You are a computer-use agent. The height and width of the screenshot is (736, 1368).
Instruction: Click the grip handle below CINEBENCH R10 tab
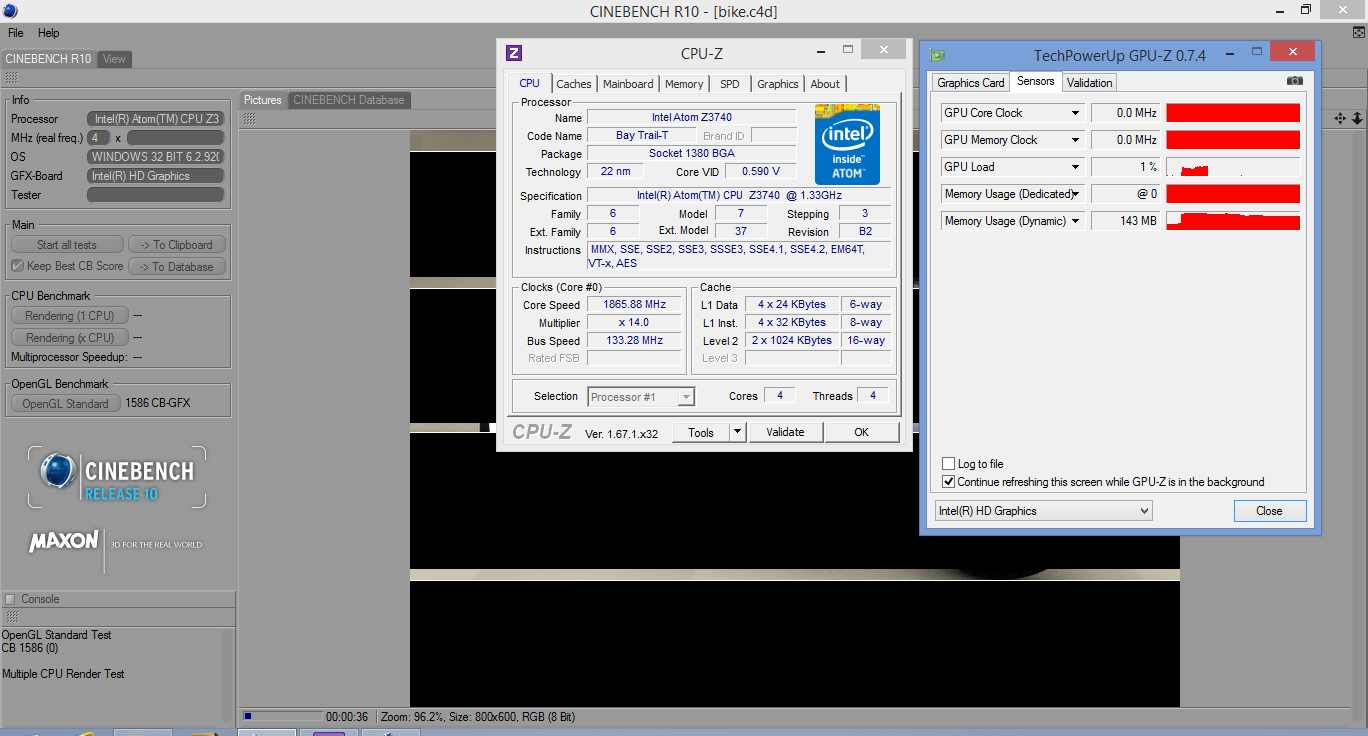click(11, 77)
